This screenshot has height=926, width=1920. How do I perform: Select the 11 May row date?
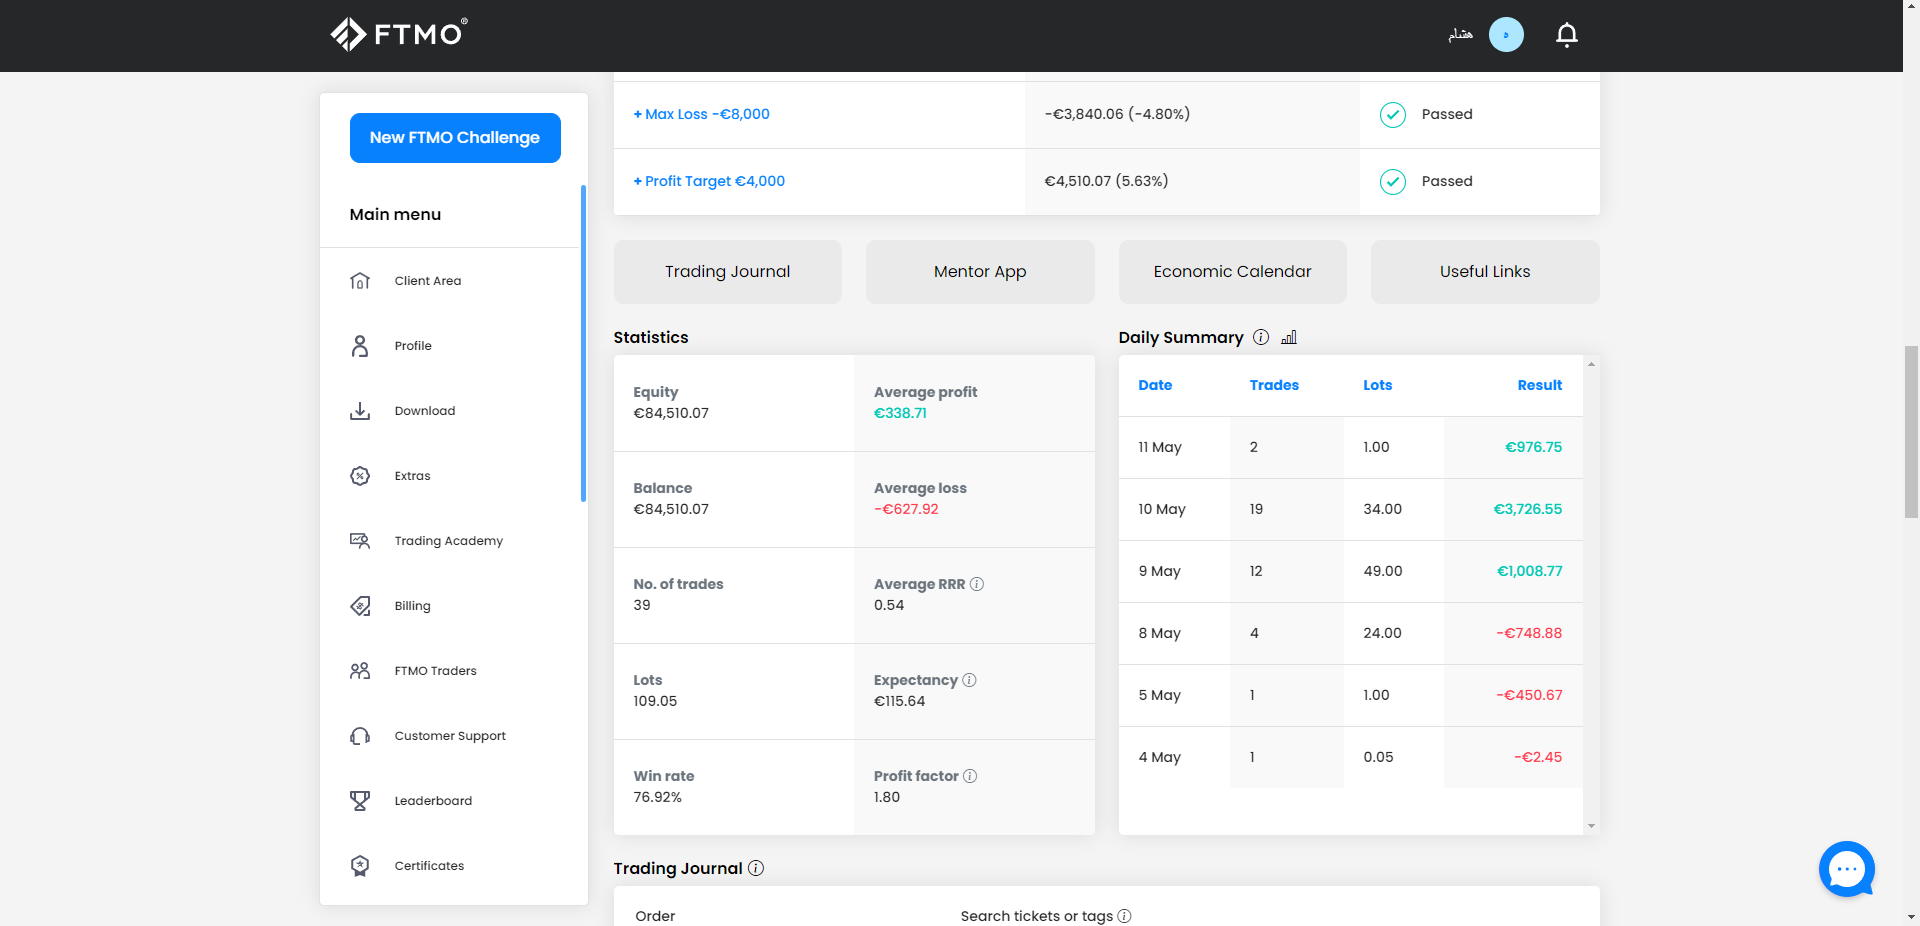(x=1160, y=447)
